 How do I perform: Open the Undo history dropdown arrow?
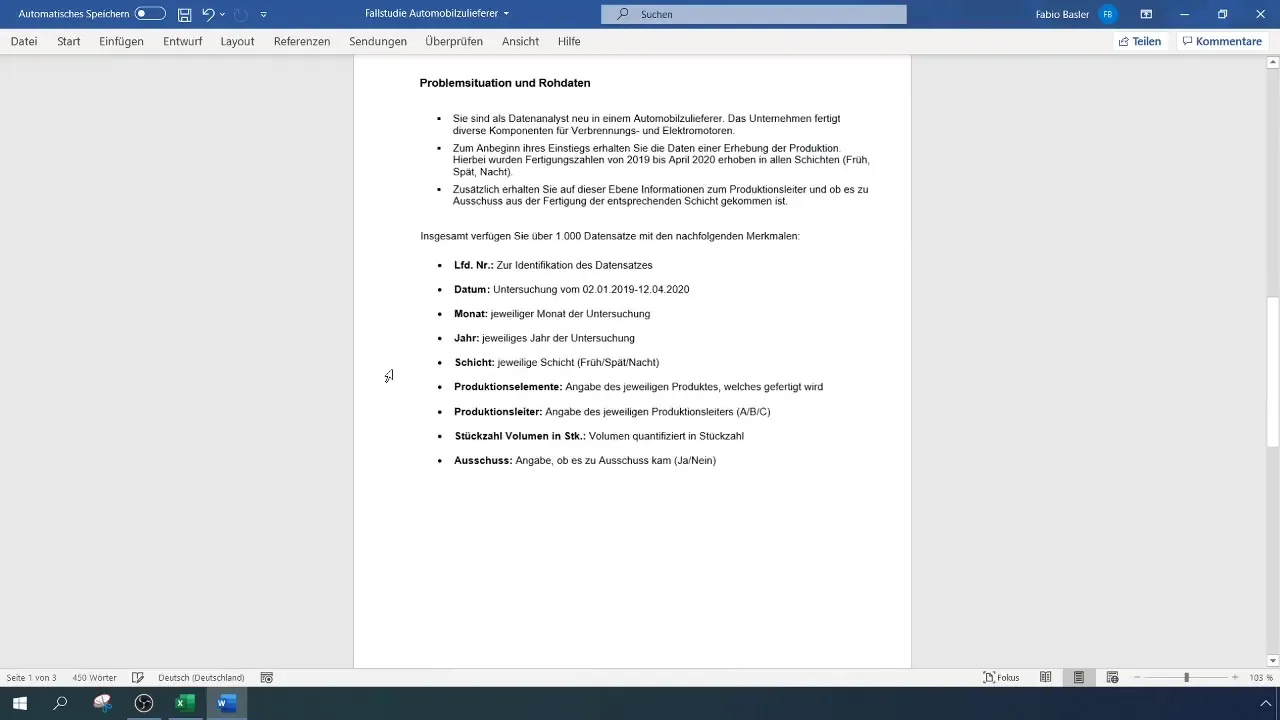(x=222, y=14)
